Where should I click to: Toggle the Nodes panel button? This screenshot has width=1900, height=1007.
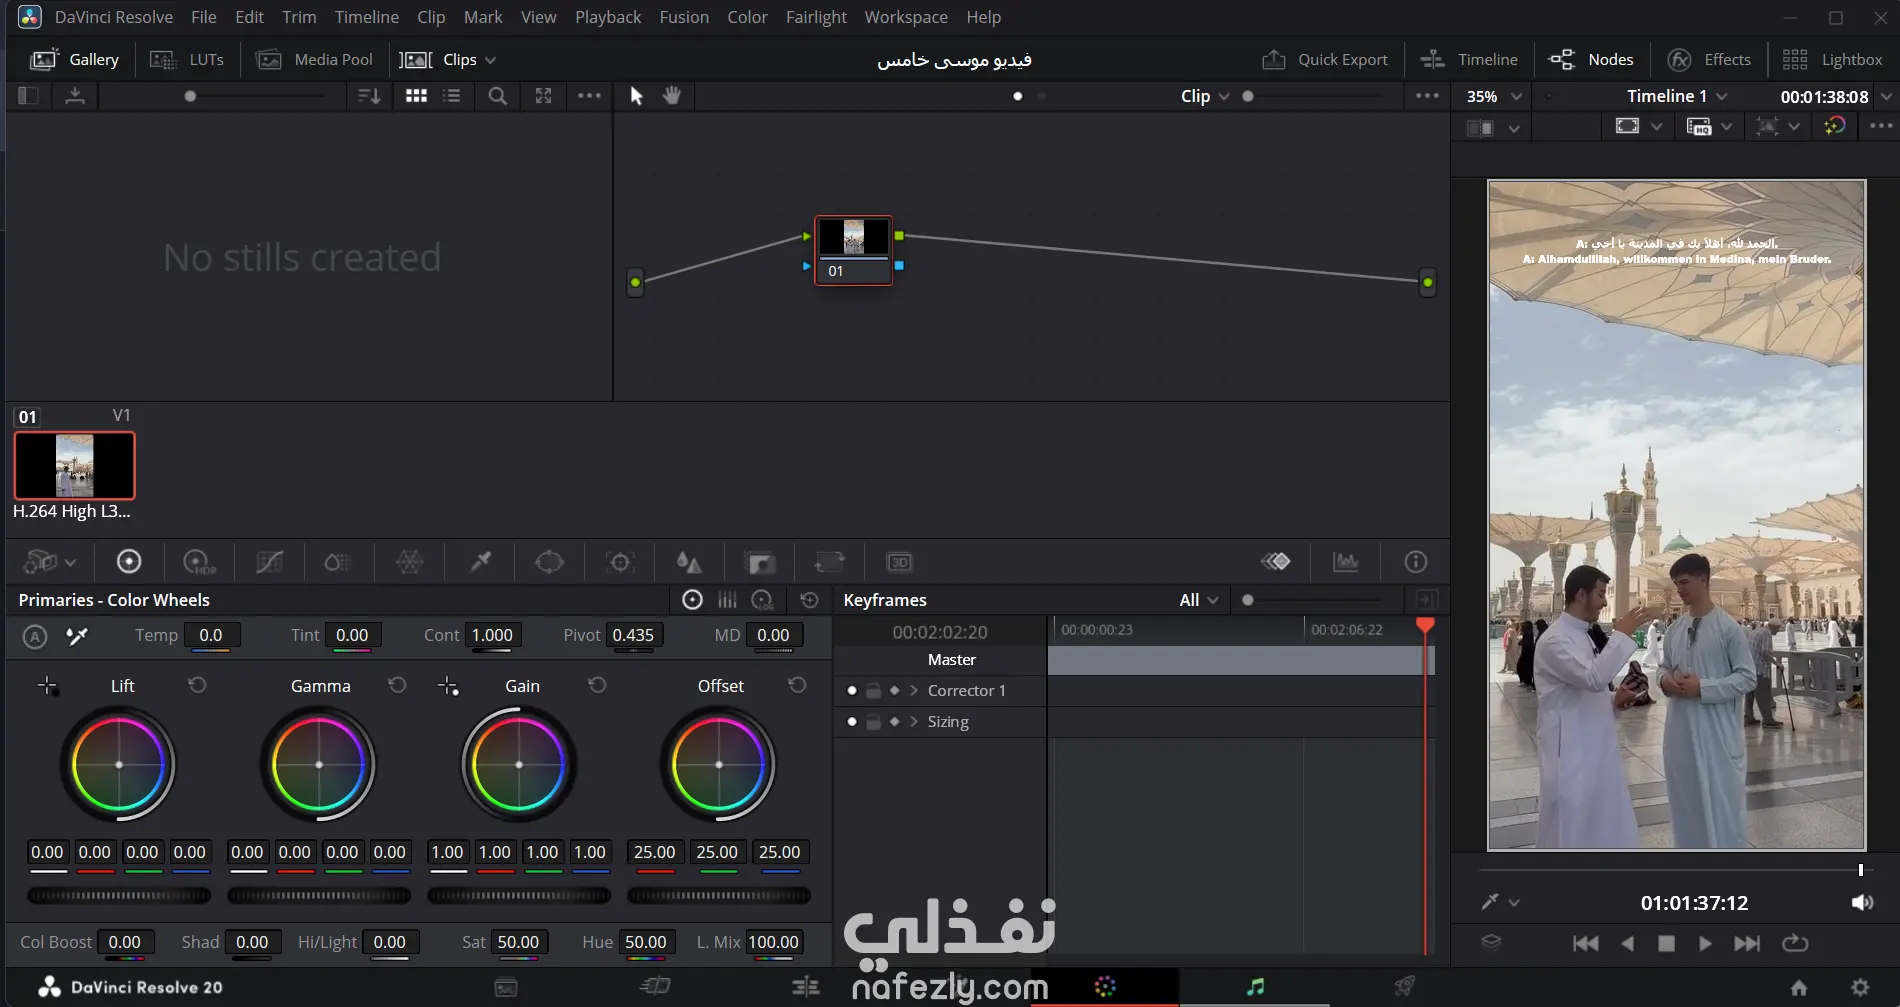click(x=1591, y=60)
